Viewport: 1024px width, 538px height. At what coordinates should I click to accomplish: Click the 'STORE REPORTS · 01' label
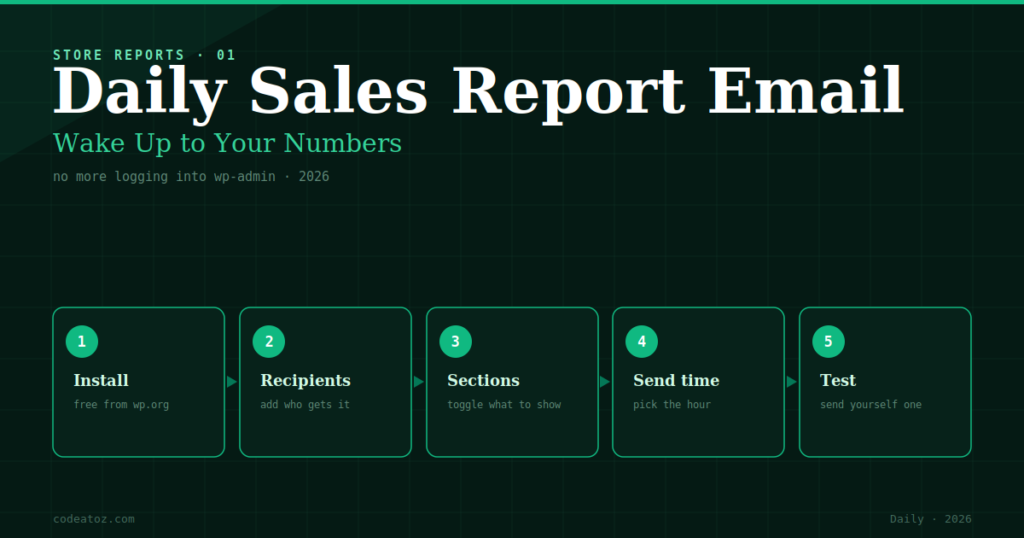point(144,55)
